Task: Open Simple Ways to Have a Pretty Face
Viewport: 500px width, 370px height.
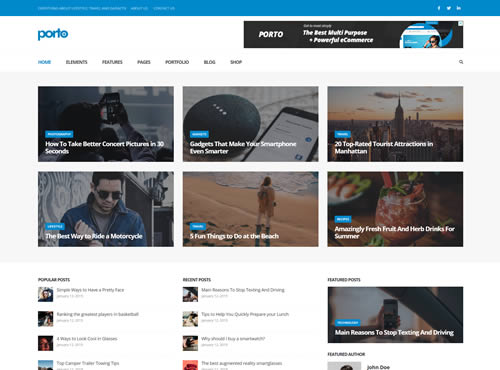Action: [90, 290]
